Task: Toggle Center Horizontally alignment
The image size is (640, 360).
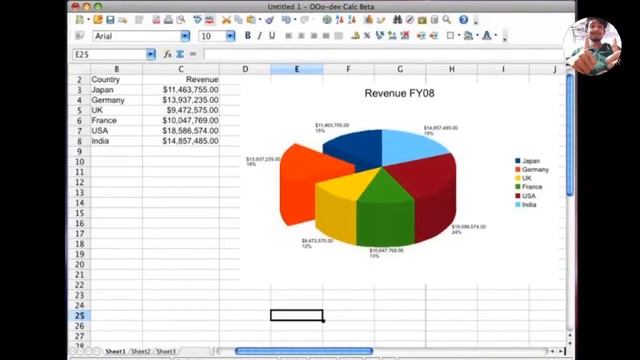Action: point(301,36)
